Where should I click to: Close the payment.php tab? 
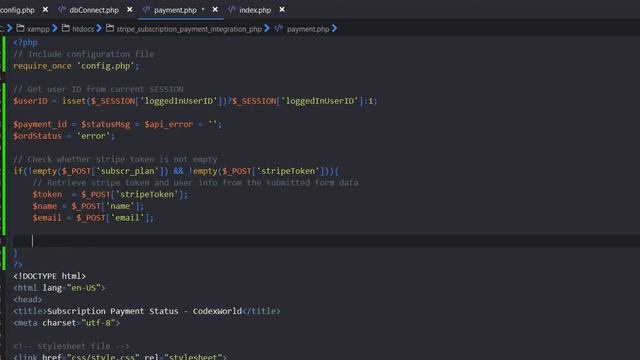(215, 9)
